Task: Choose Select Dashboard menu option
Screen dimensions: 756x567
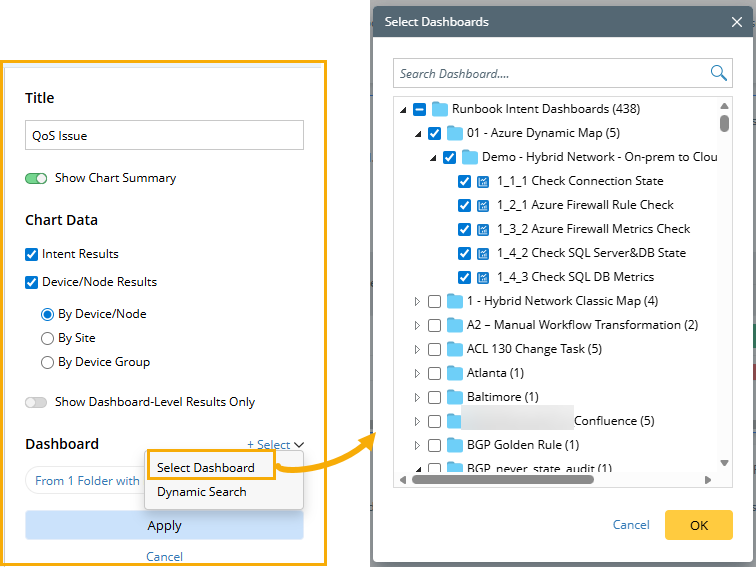Action: pos(206,467)
